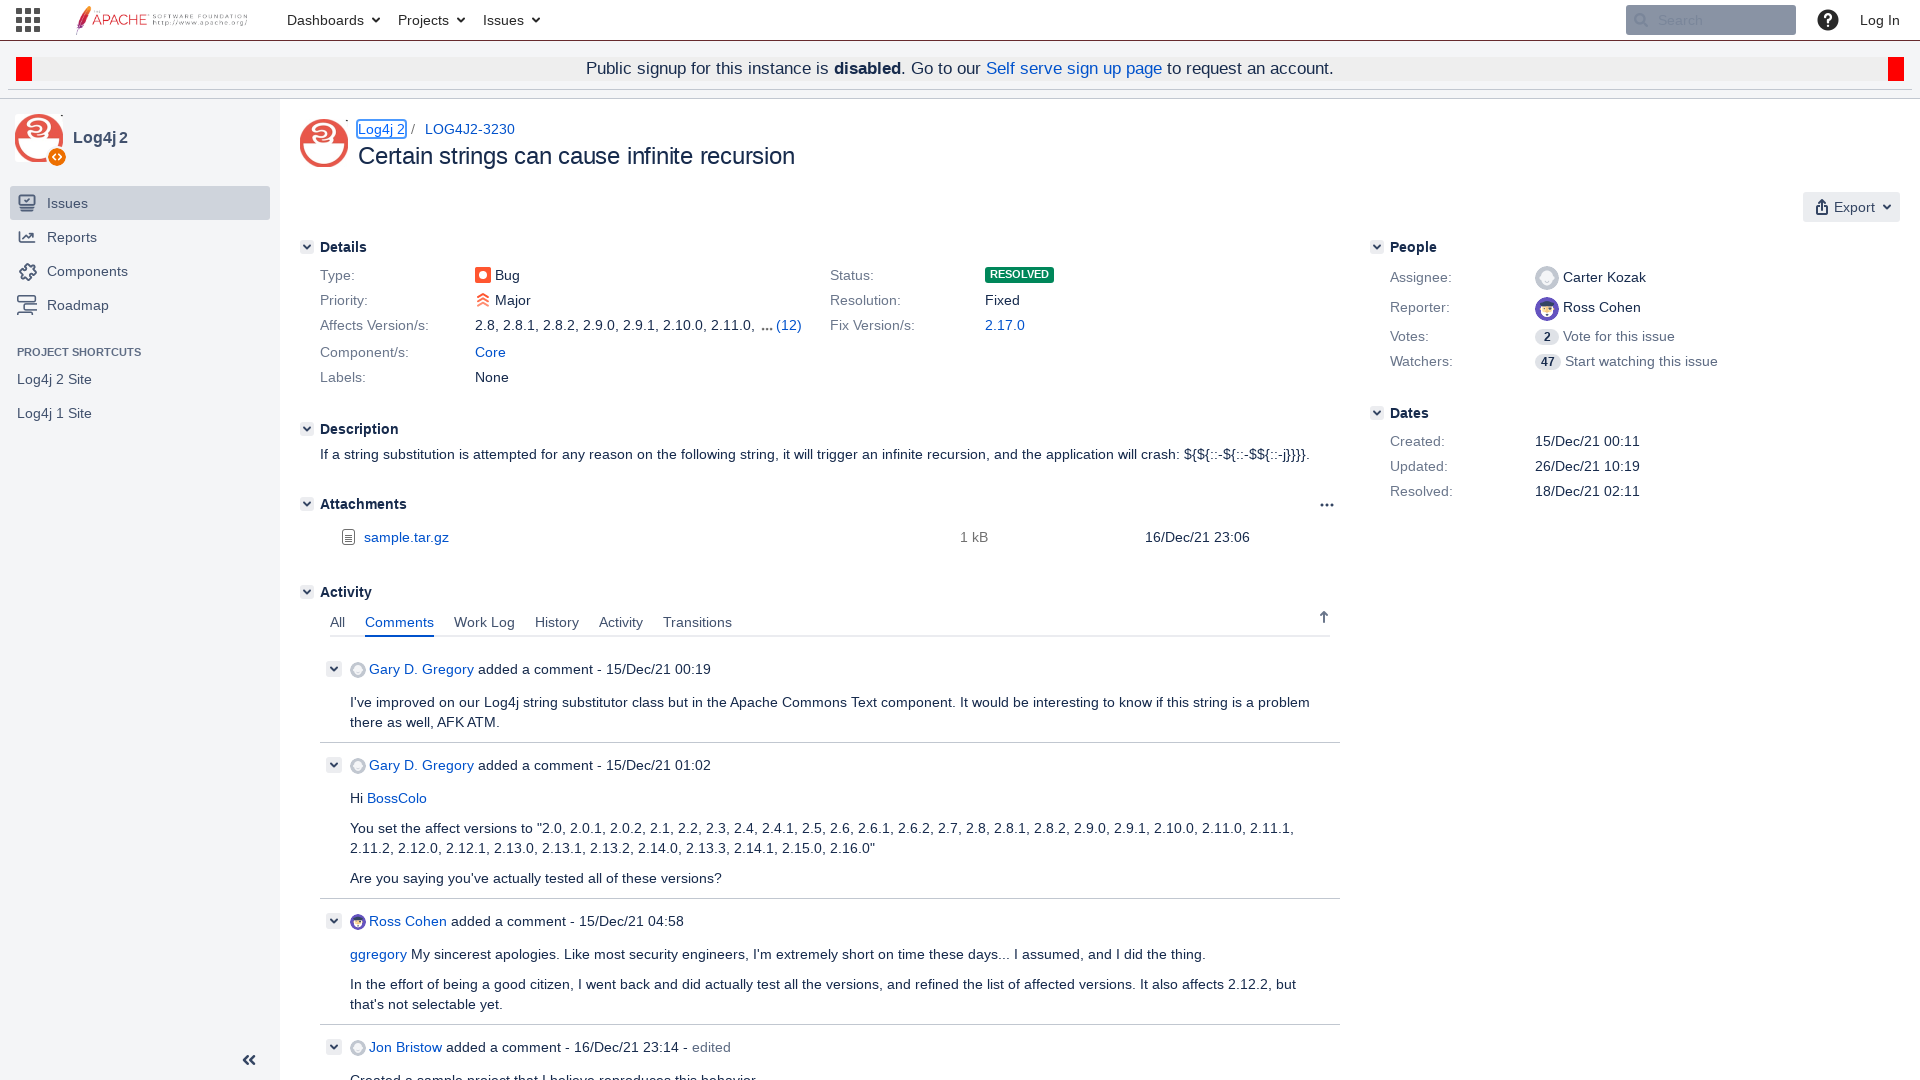Collapse Jon Bristow's comment
The height and width of the screenshot is (1080, 1920).
tap(334, 1047)
